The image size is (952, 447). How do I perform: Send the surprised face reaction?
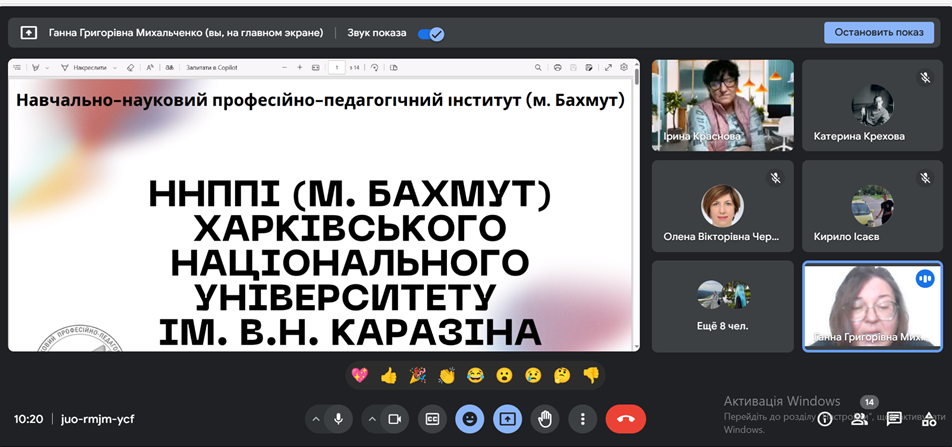click(x=504, y=376)
